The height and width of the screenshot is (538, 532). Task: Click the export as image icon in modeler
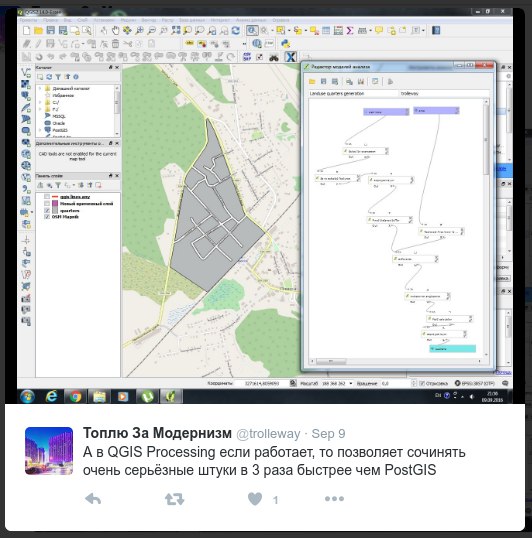(349, 81)
